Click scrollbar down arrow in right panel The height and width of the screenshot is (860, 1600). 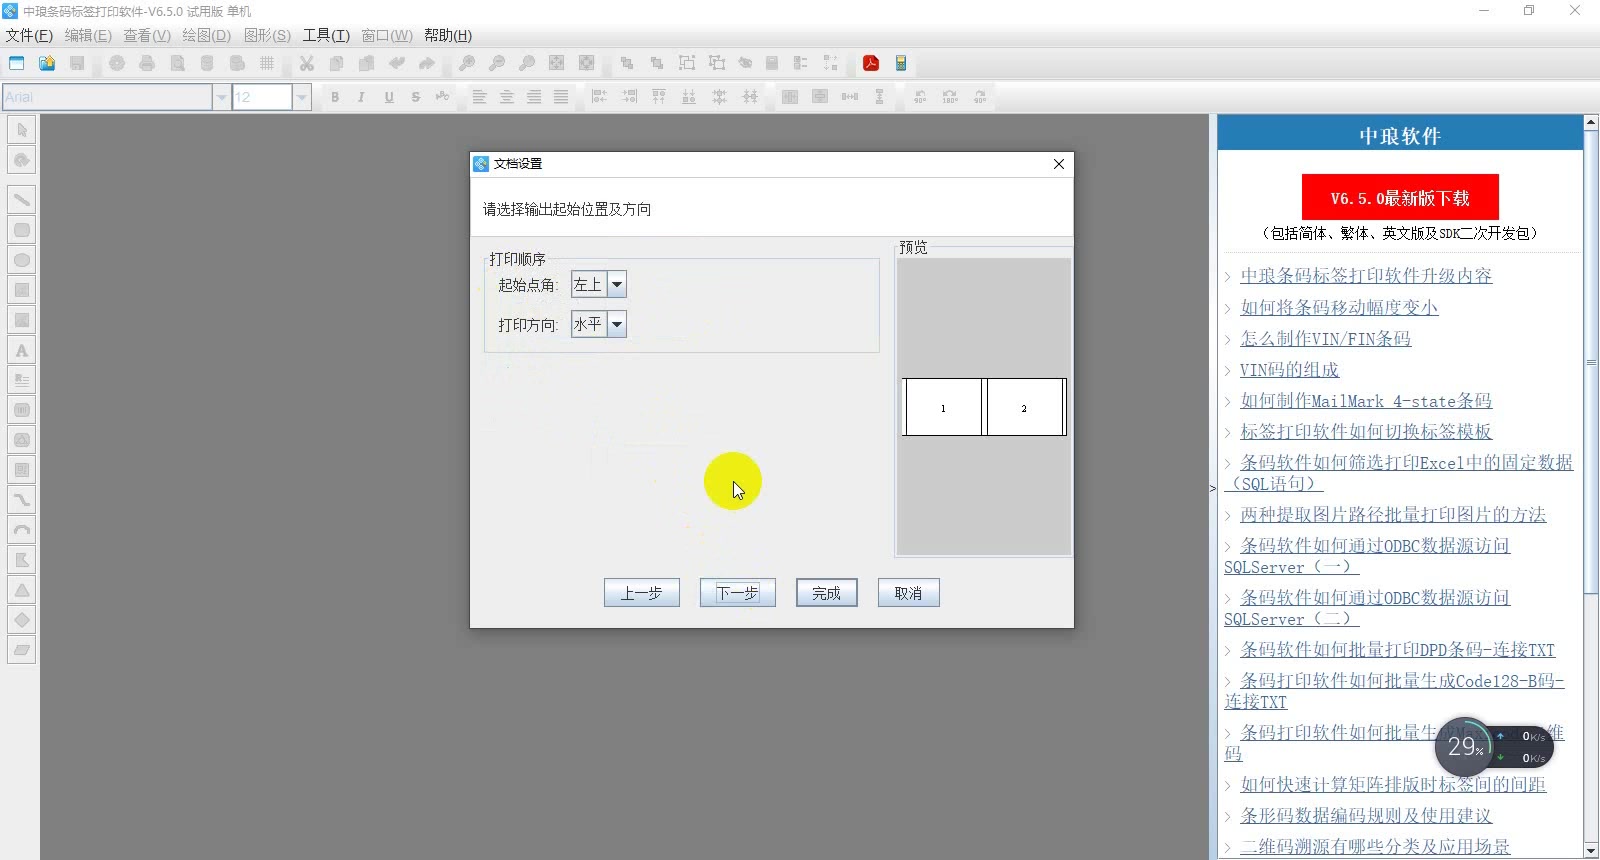click(1591, 851)
